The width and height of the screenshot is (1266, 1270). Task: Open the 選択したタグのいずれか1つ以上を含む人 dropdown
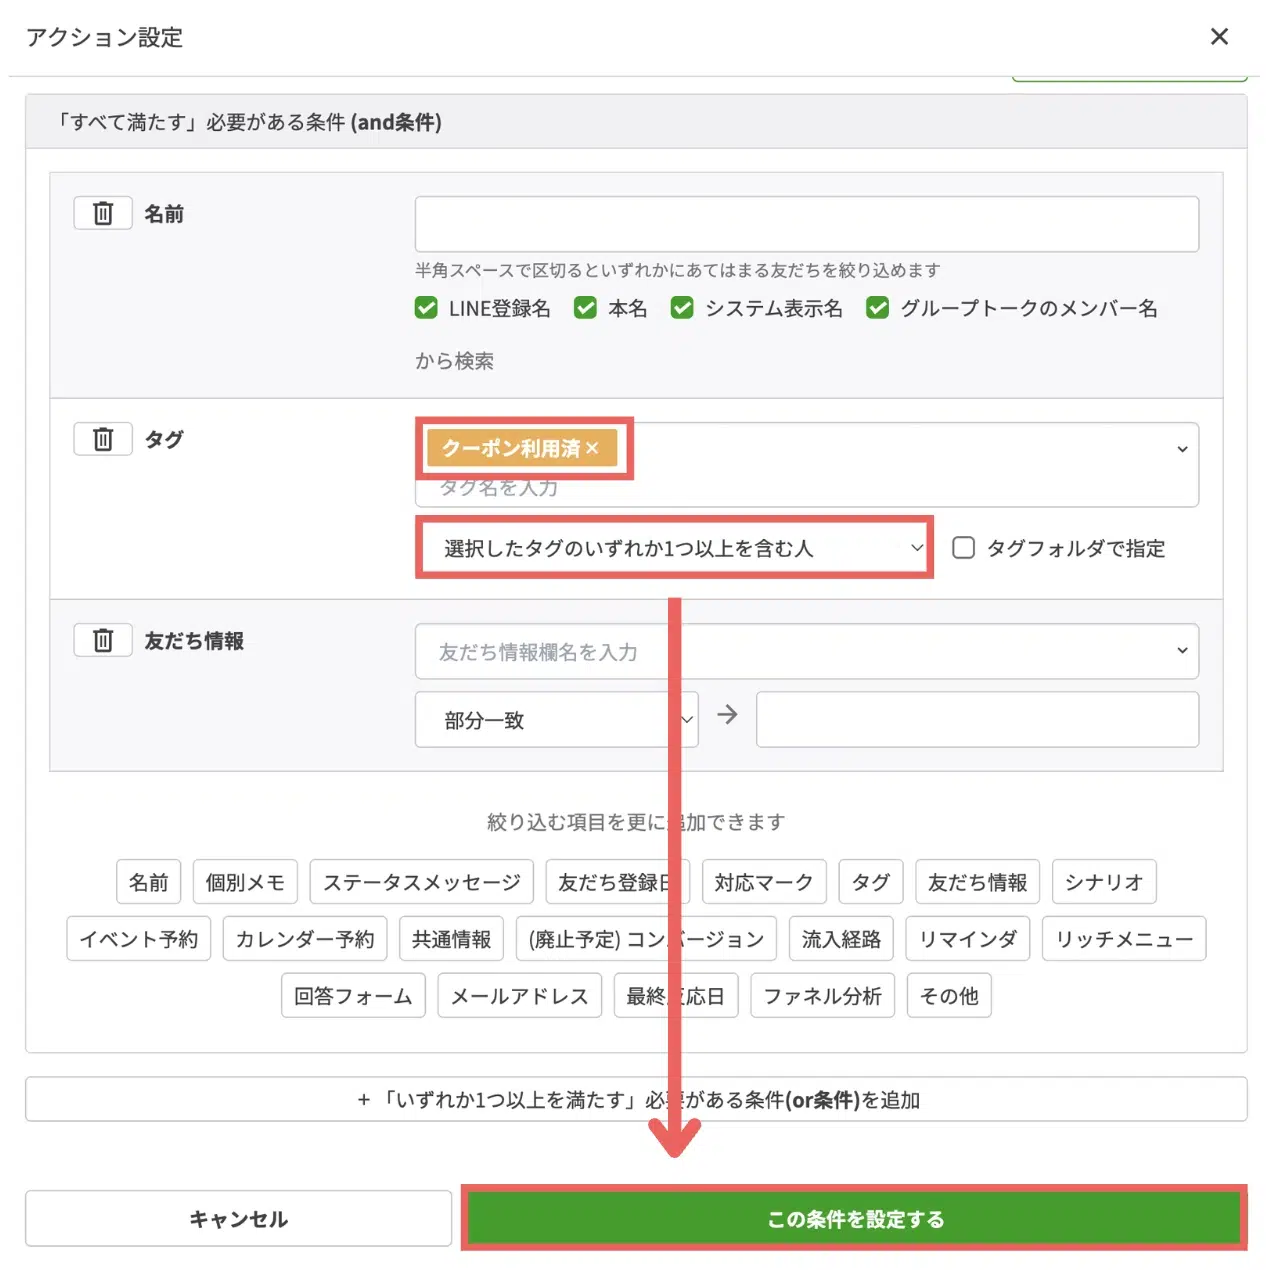(x=674, y=547)
